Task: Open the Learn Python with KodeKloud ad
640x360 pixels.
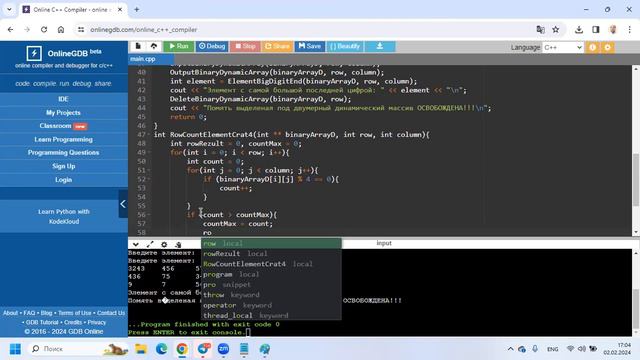Action: tap(64, 216)
